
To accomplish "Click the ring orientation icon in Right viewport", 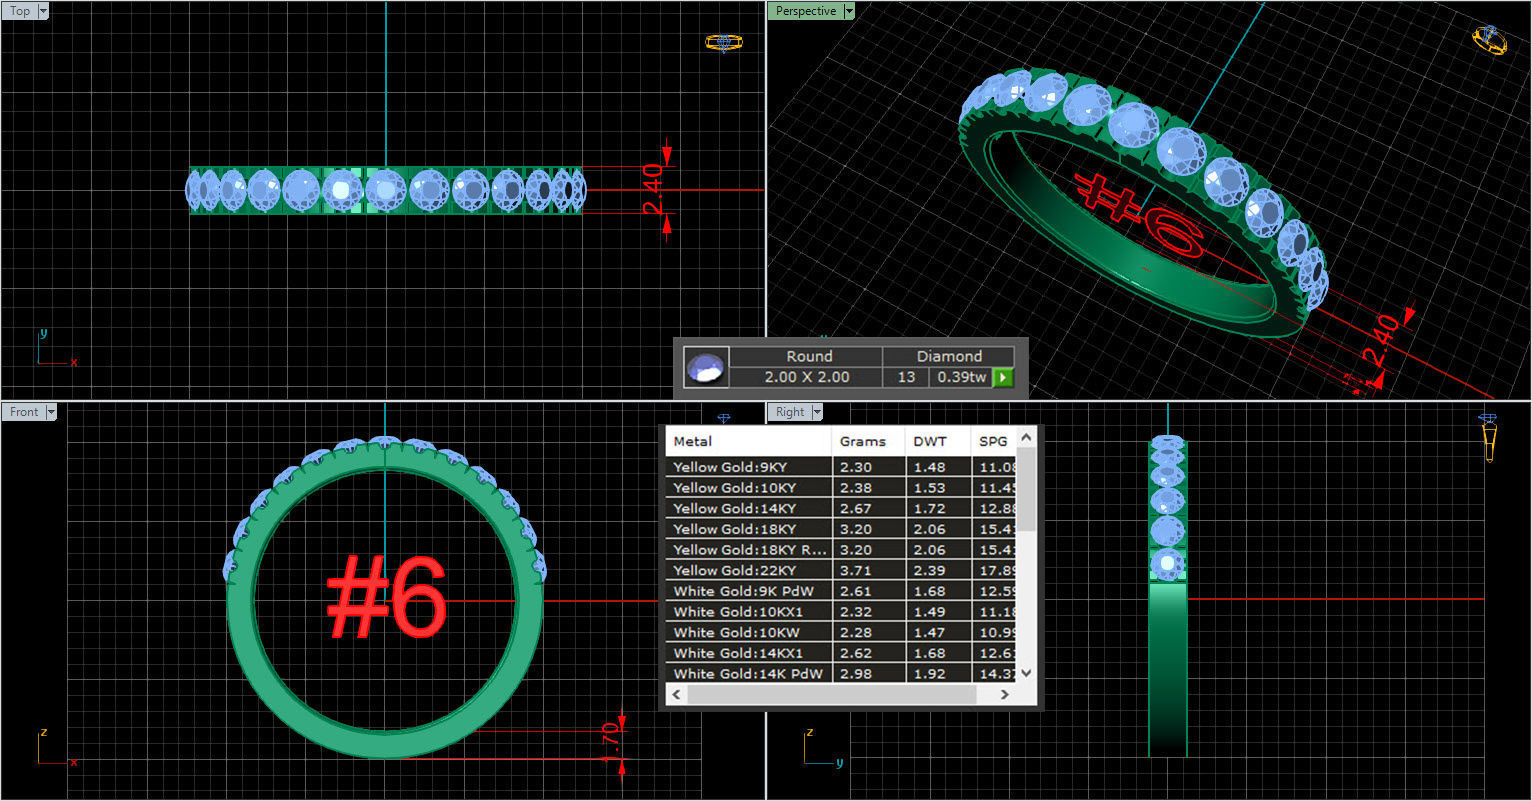I will point(1488,437).
